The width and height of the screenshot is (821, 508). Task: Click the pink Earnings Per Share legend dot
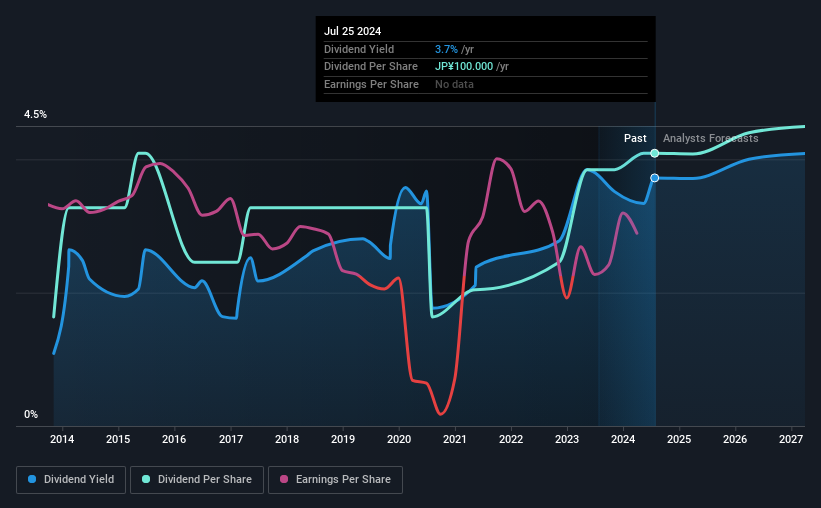[284, 479]
